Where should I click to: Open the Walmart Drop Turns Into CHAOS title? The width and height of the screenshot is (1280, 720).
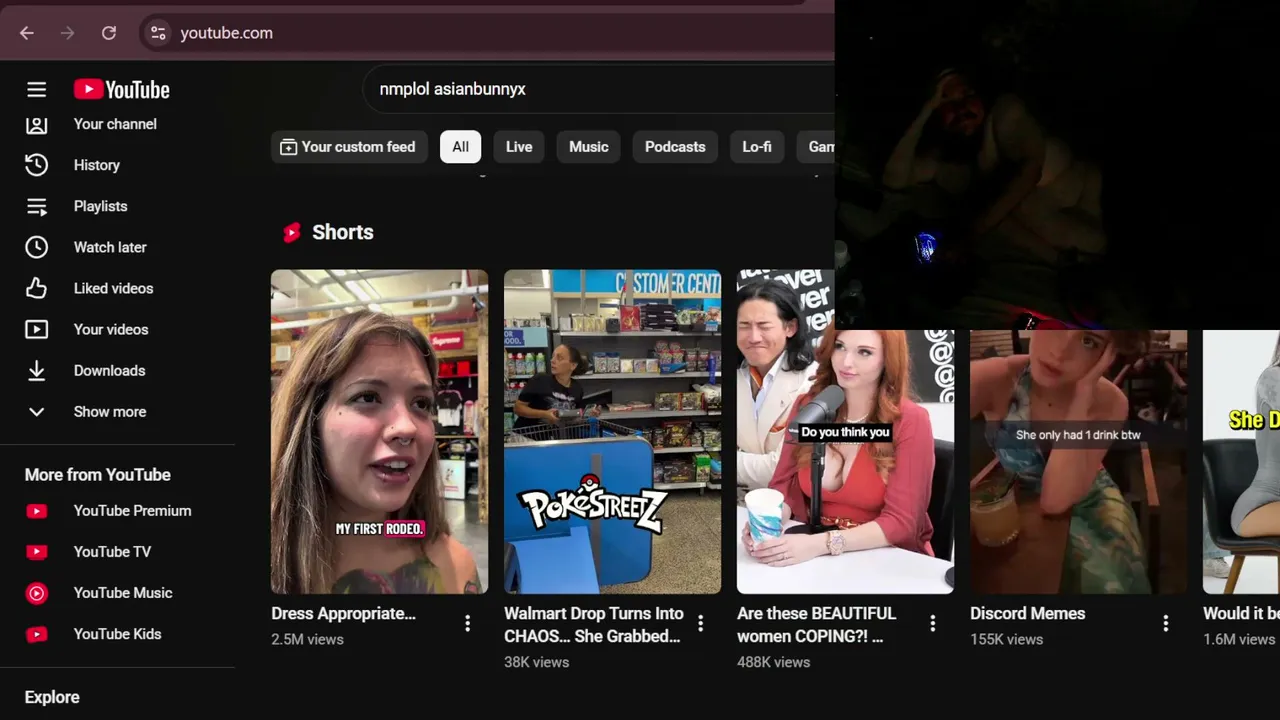coord(594,625)
